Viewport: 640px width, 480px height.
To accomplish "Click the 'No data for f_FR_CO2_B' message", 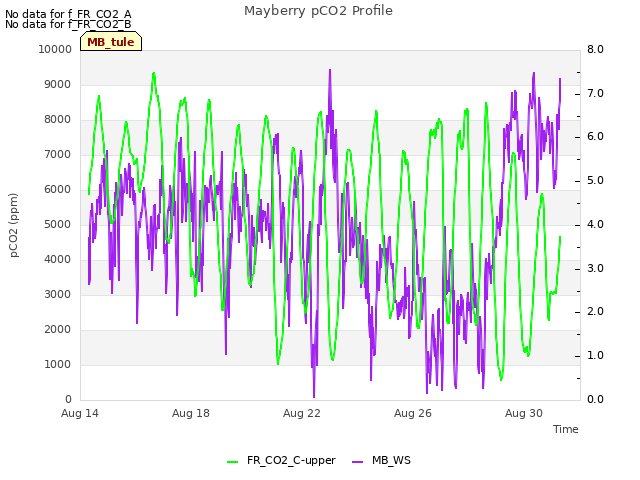I will [68, 24].
